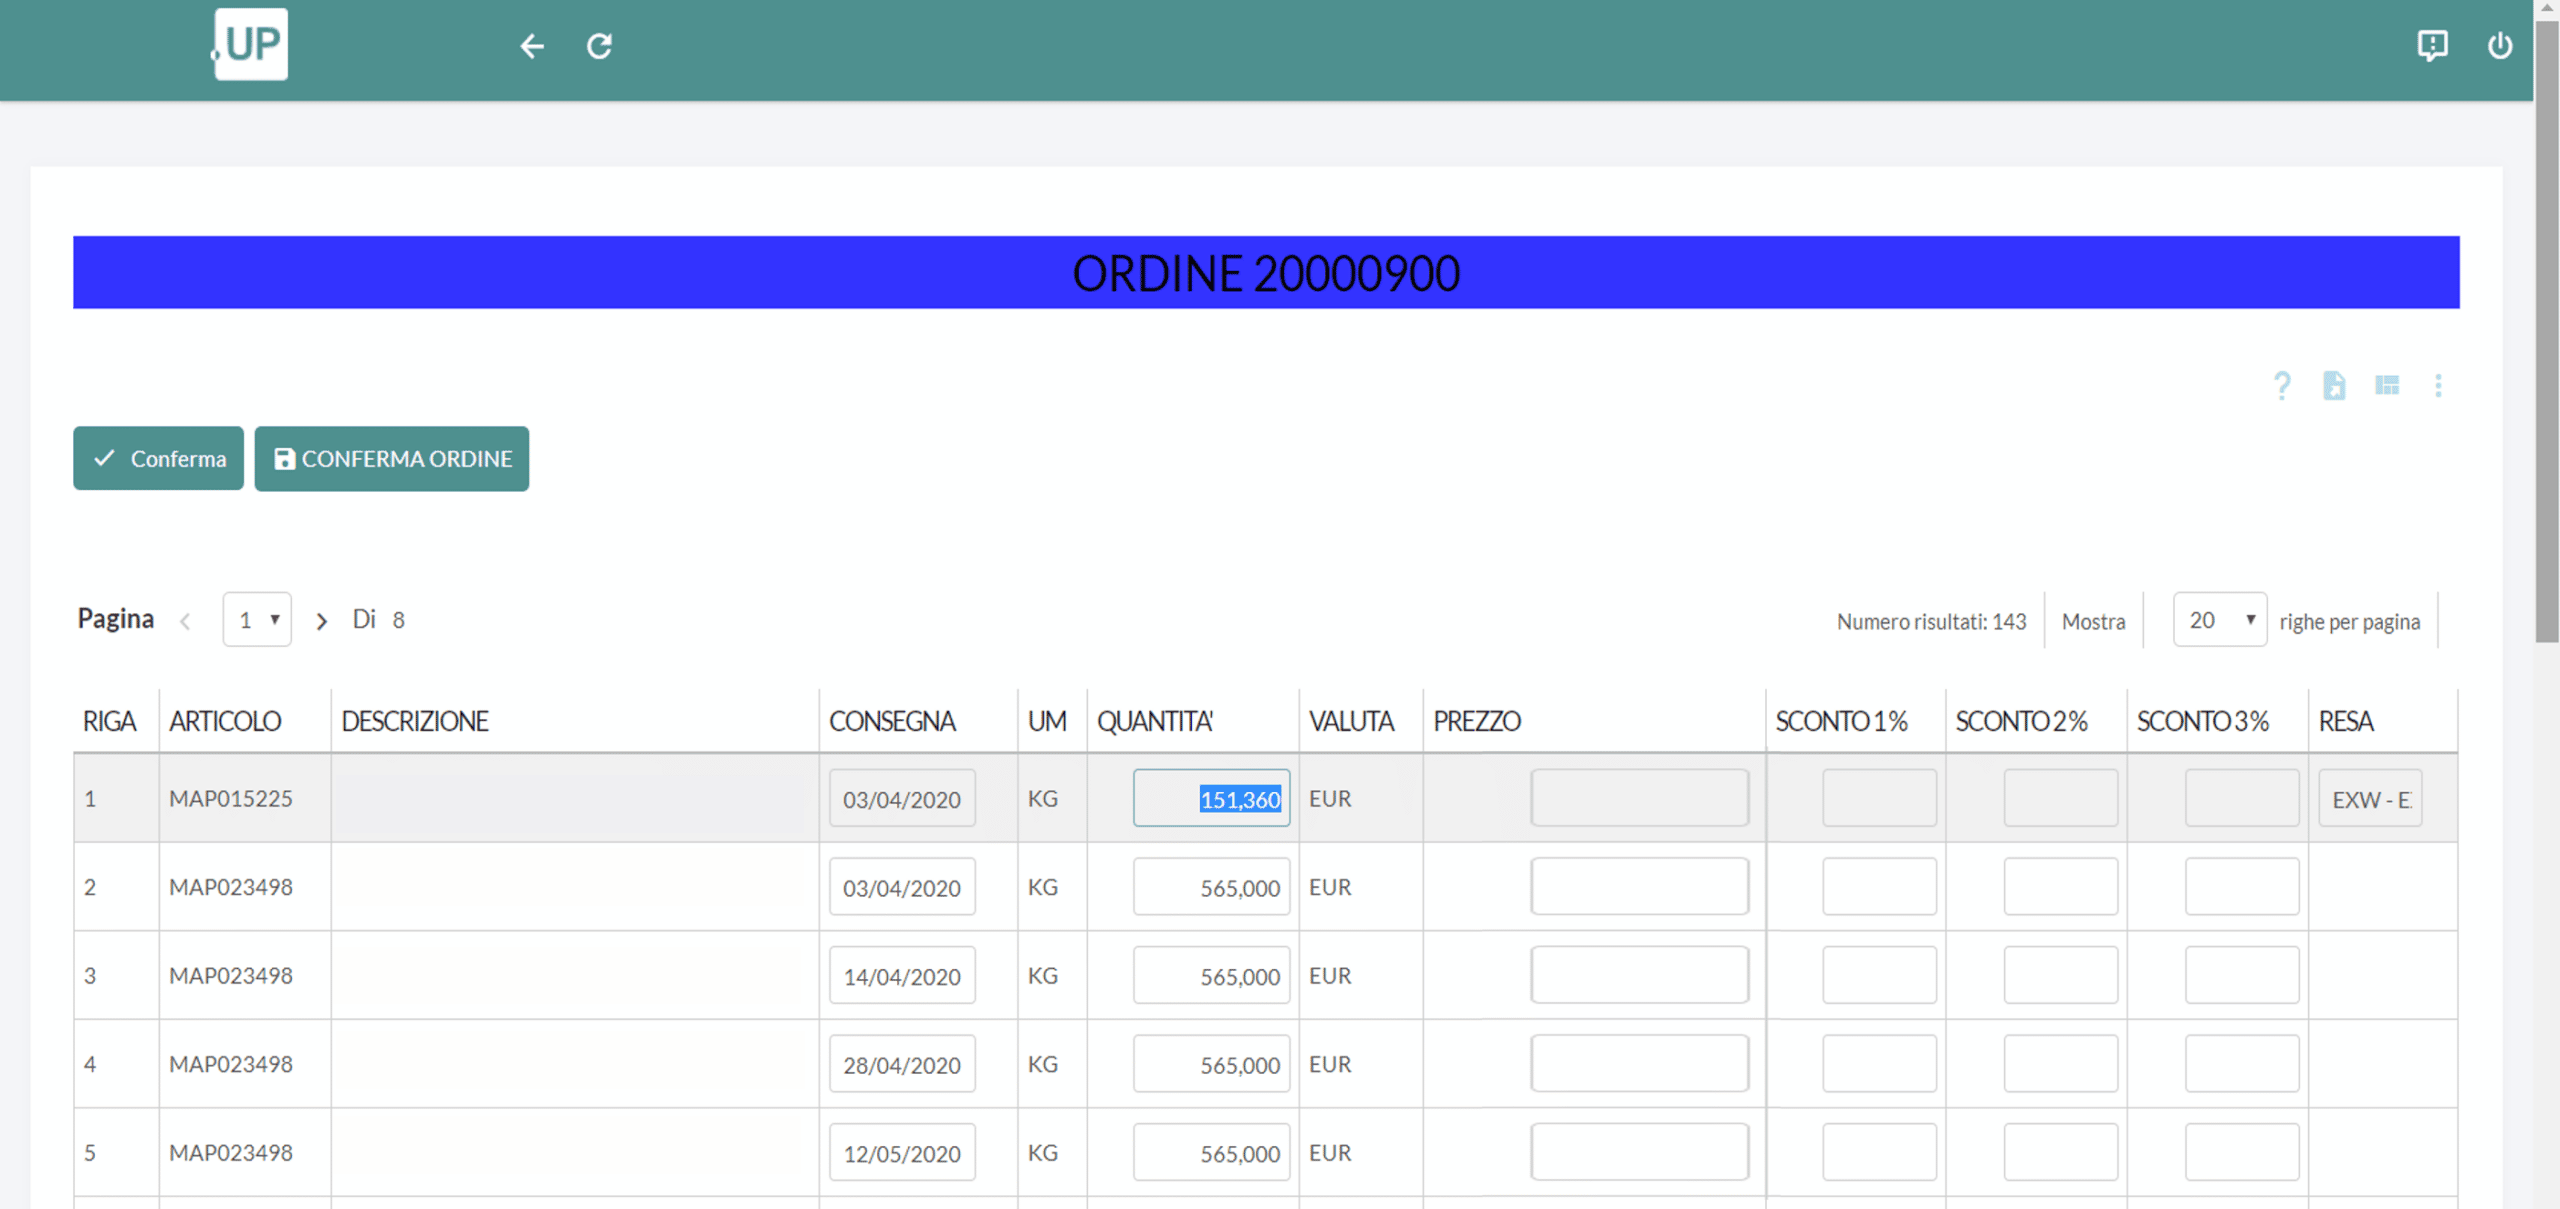Click price field in row 2
Image resolution: width=2560 pixels, height=1209 pixels.
coord(1639,886)
